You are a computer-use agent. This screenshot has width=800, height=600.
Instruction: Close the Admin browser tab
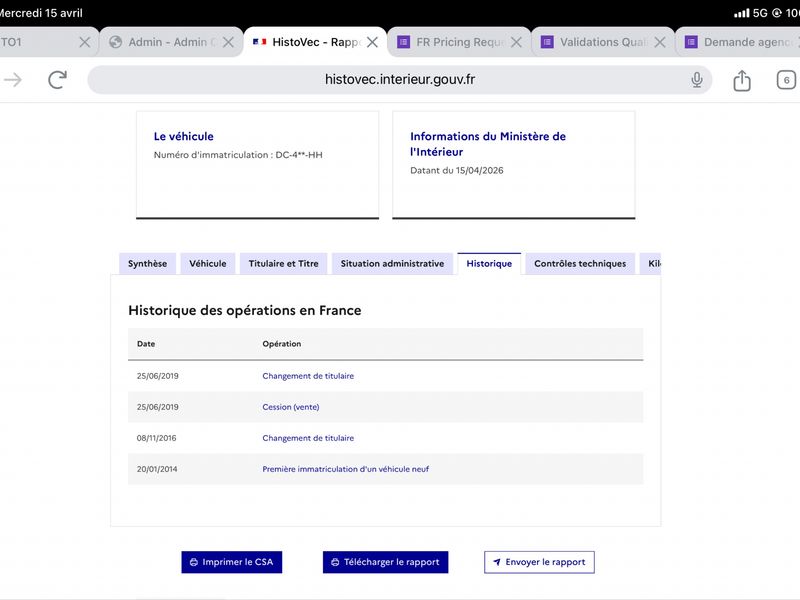pyautogui.click(x=229, y=42)
